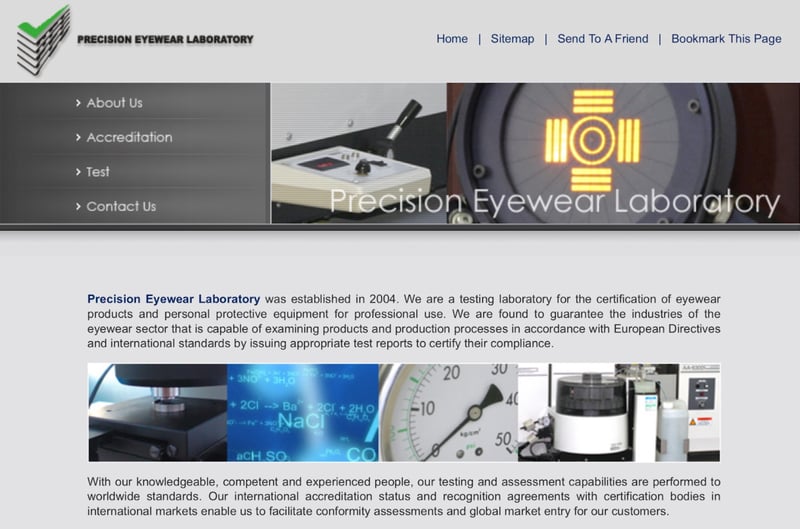Click the green checkmark logo icon
The width and height of the screenshot is (800, 529).
(x=42, y=39)
